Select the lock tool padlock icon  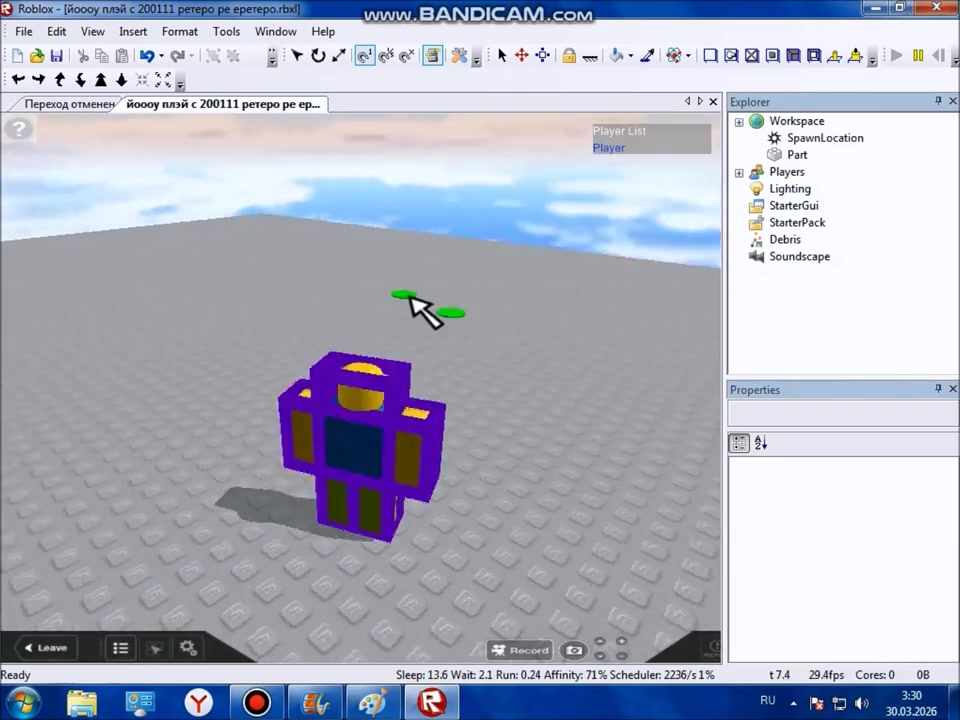568,56
